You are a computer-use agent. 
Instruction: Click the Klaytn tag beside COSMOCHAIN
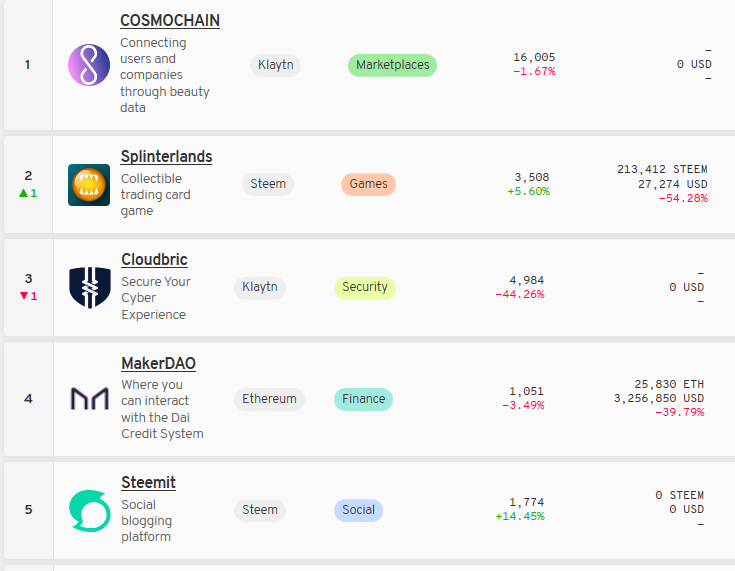coord(276,65)
